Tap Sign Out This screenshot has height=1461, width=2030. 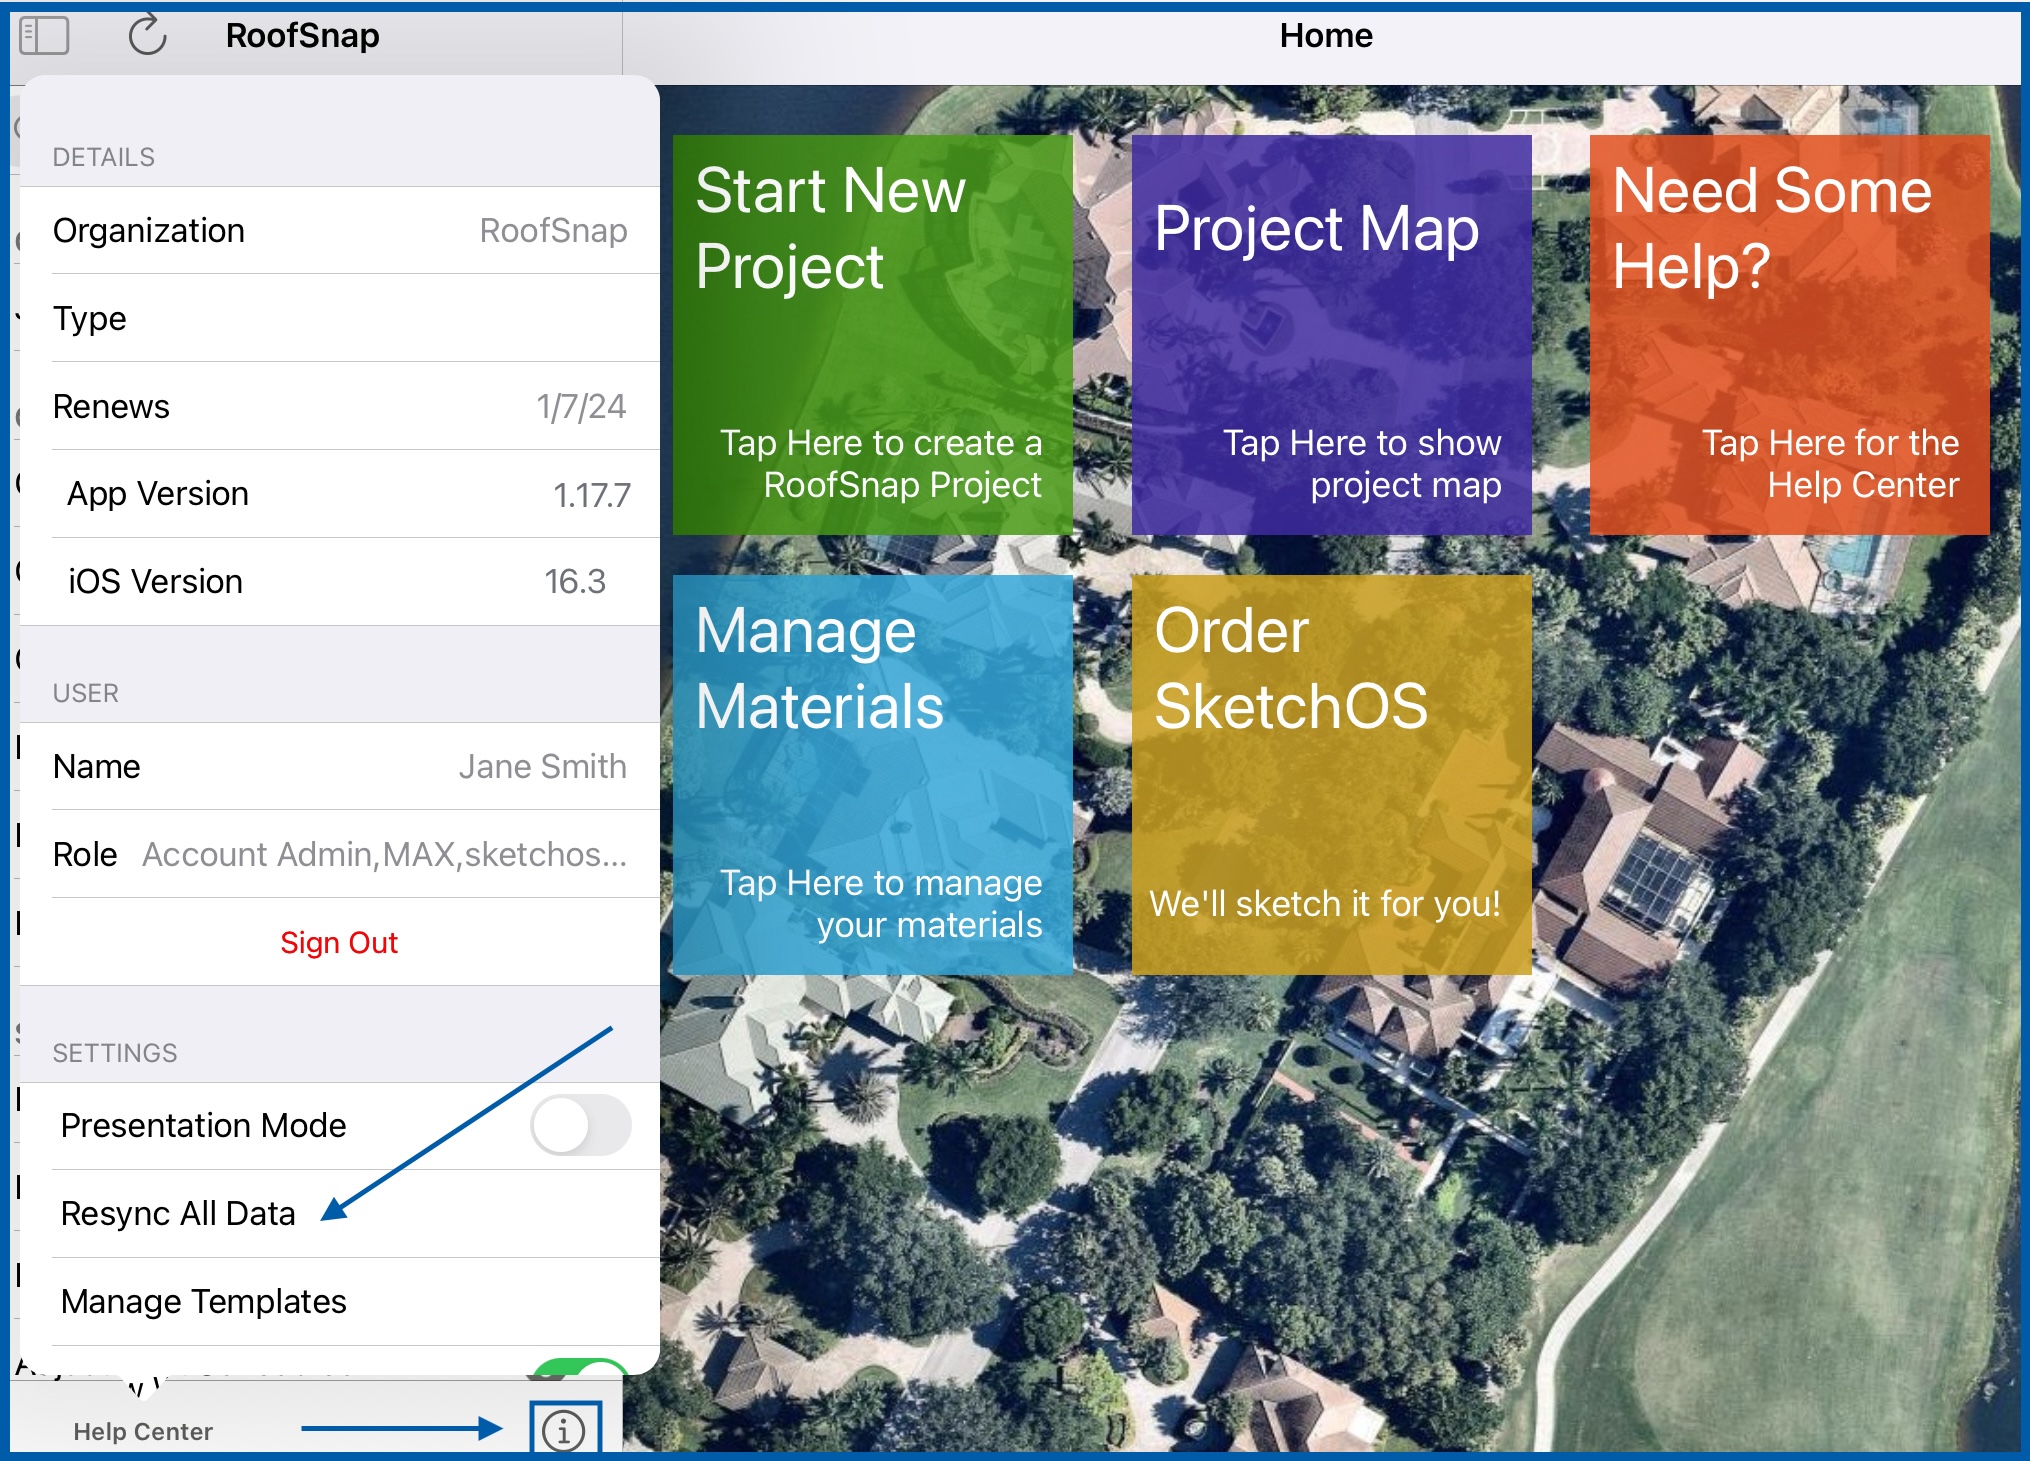(x=339, y=943)
